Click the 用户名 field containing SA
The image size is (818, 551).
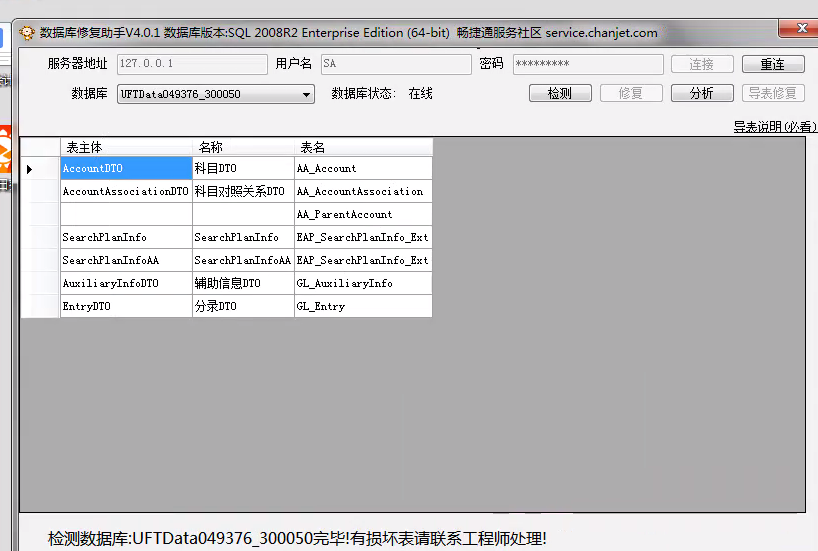coord(396,64)
